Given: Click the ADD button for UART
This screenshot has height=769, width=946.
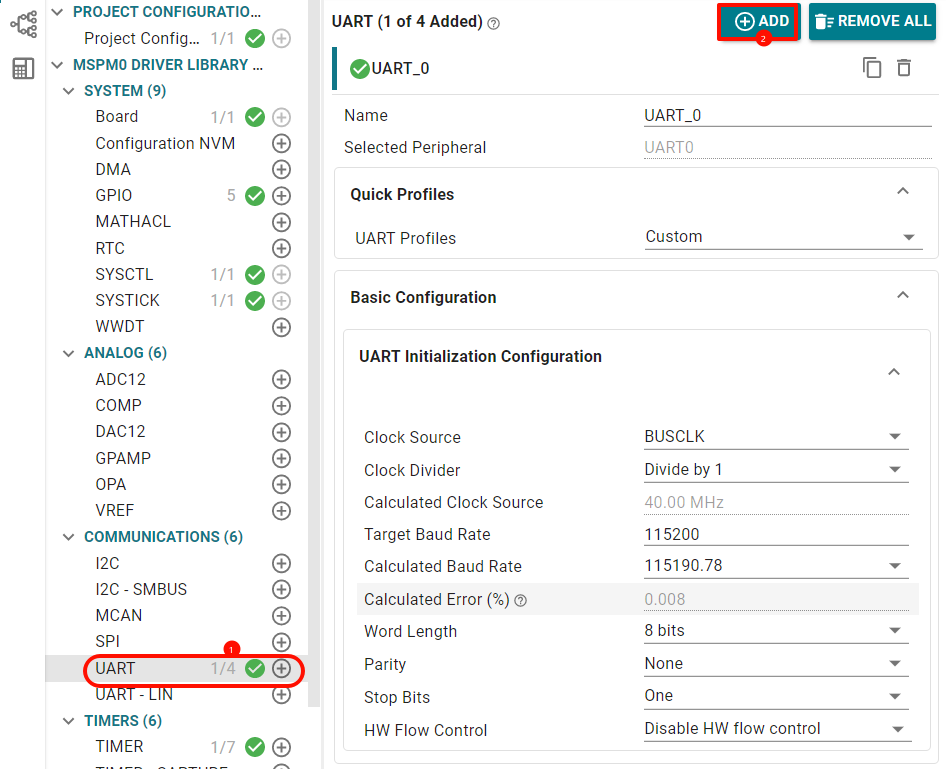Looking at the screenshot, I should pos(759,22).
